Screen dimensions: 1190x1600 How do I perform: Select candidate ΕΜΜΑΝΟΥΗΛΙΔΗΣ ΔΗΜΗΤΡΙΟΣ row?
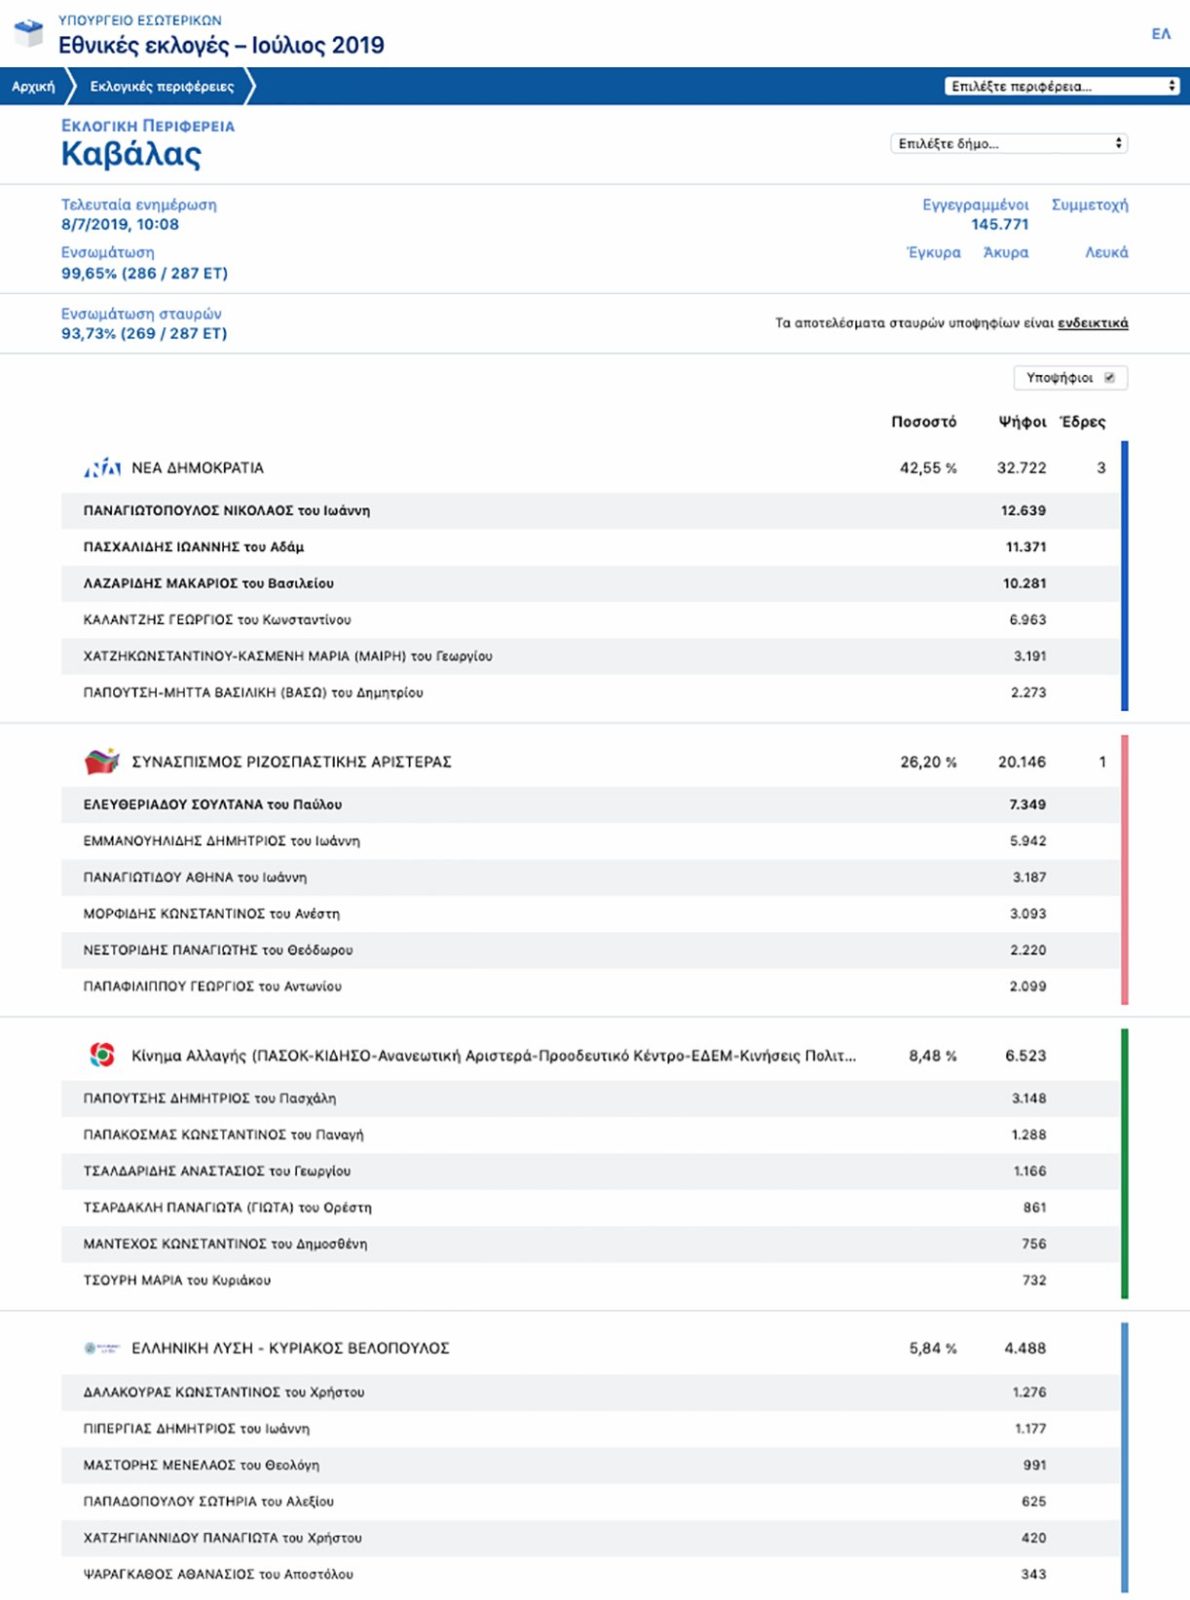pos(590,841)
